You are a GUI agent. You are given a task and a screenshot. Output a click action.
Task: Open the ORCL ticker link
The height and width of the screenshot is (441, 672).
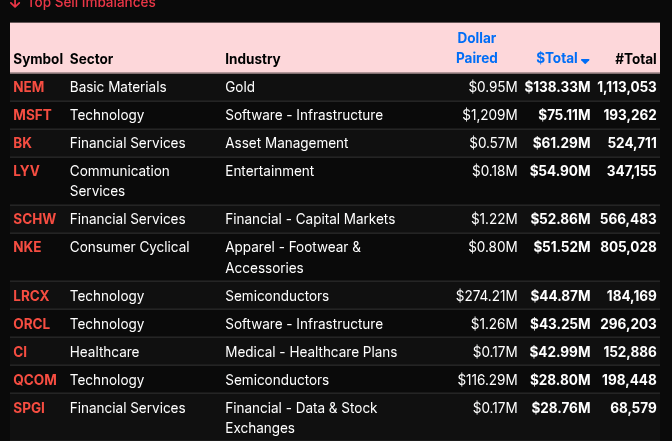click(31, 324)
